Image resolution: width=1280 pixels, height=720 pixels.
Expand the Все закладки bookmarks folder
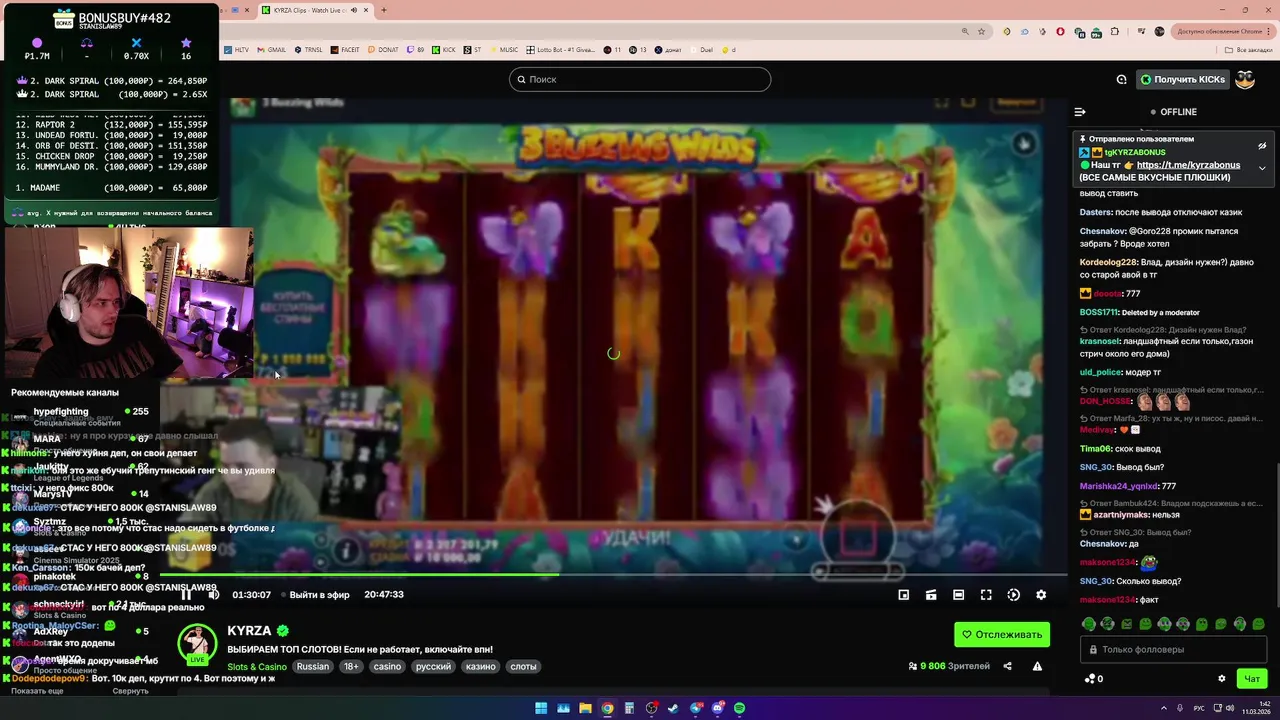pos(1249,49)
